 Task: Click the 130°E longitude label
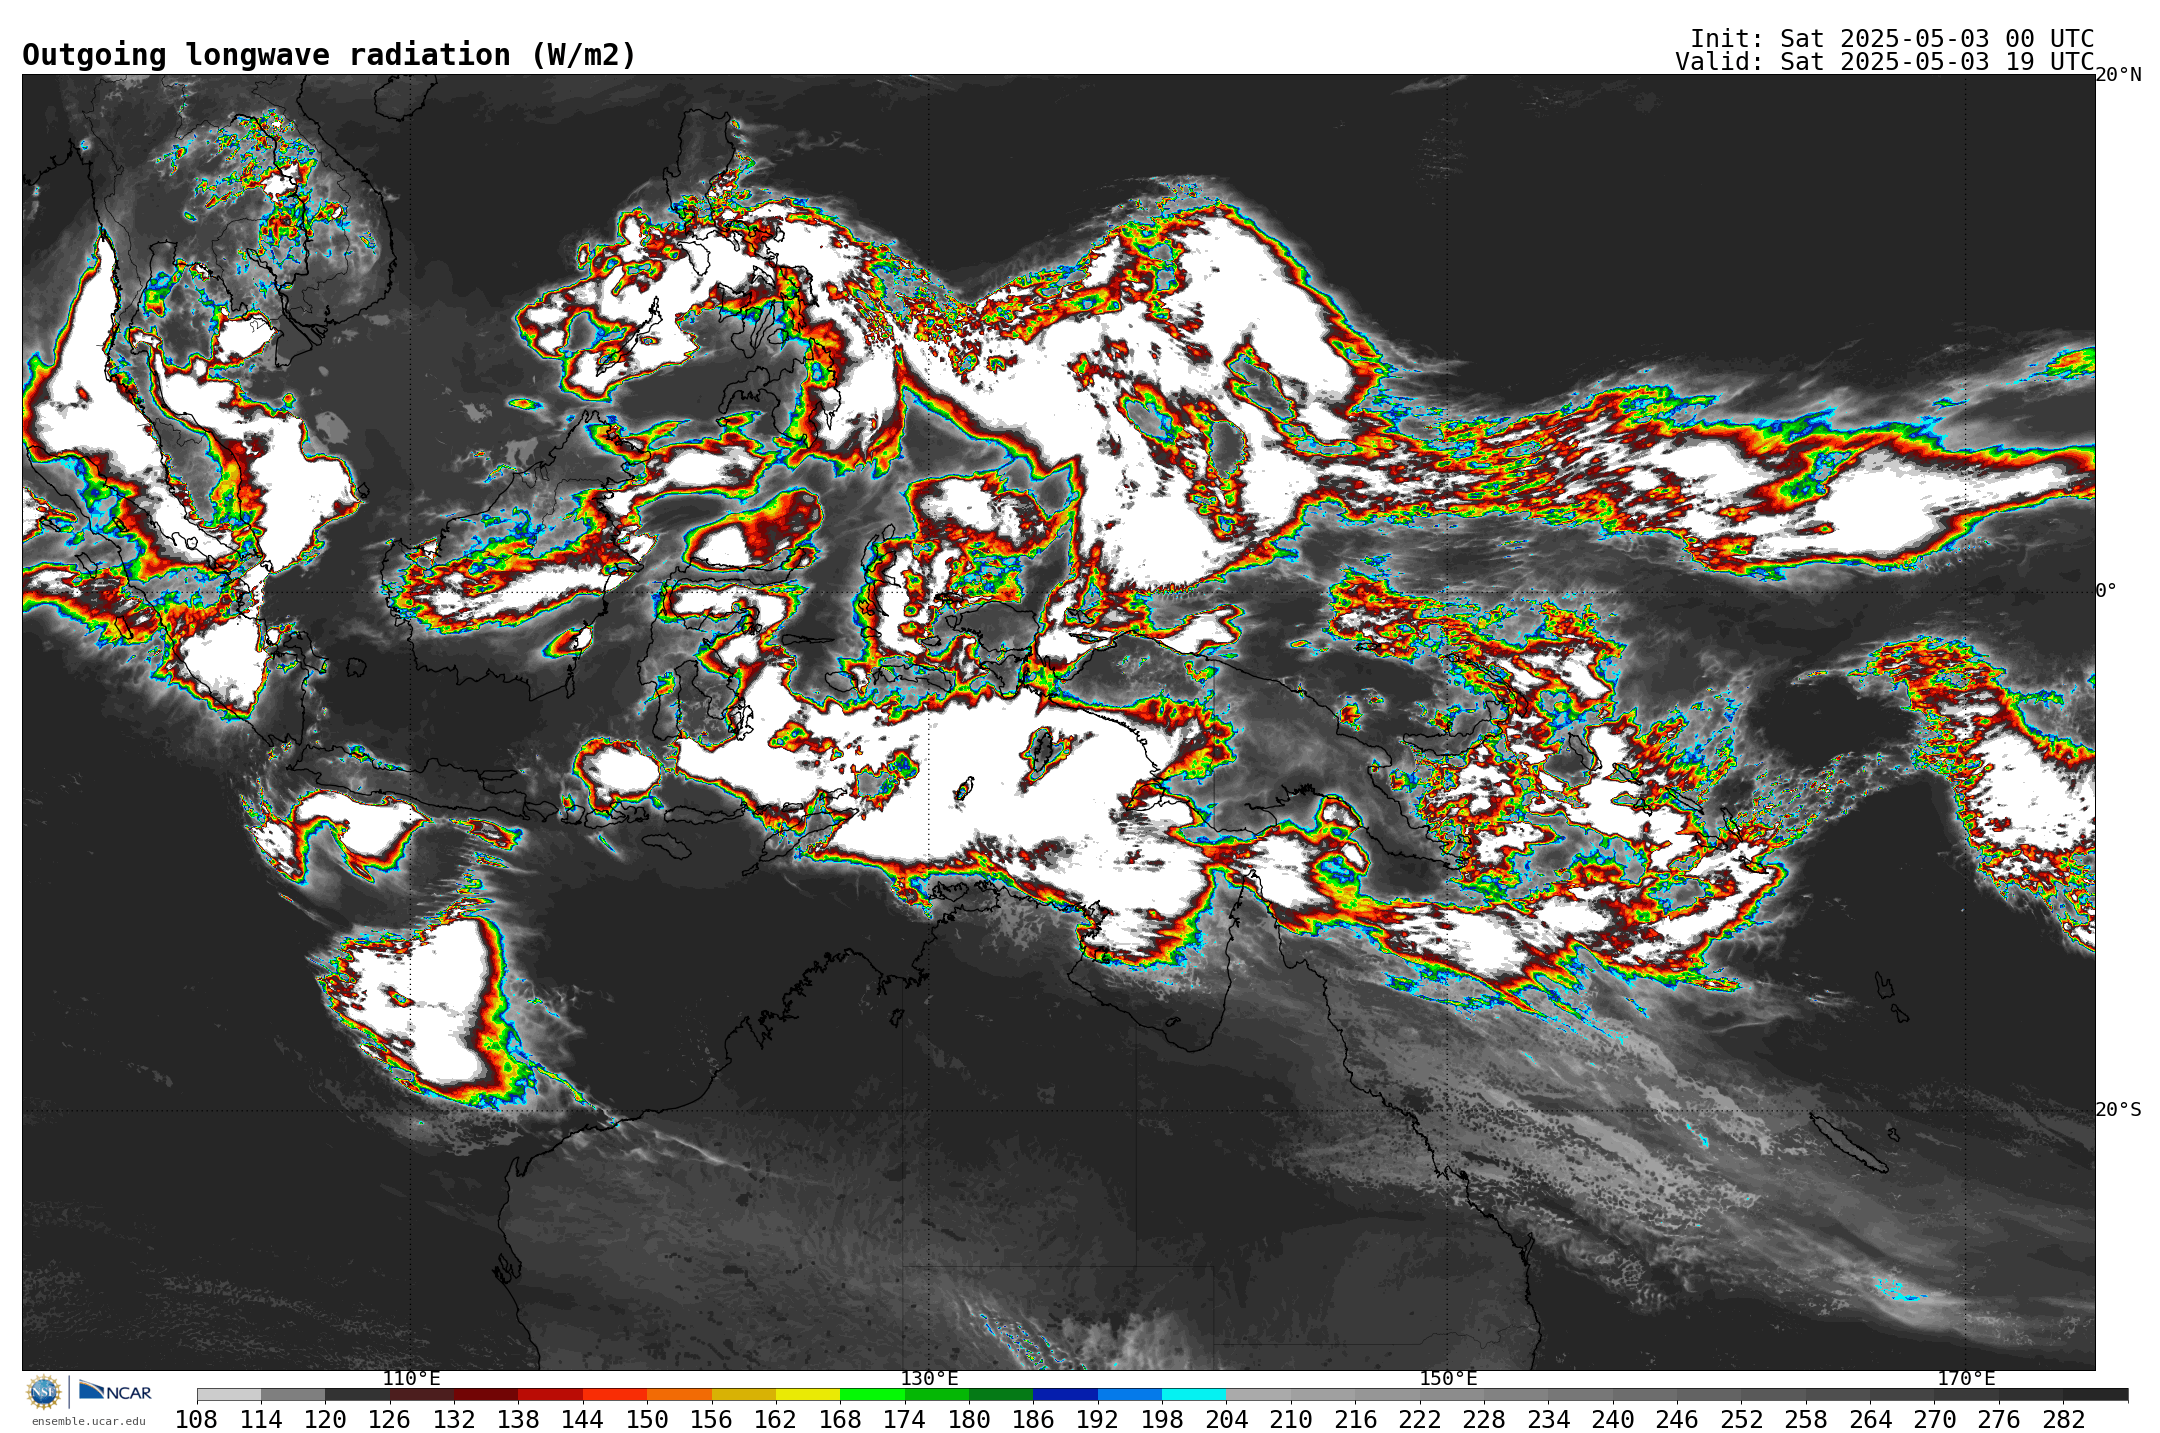(x=929, y=1379)
